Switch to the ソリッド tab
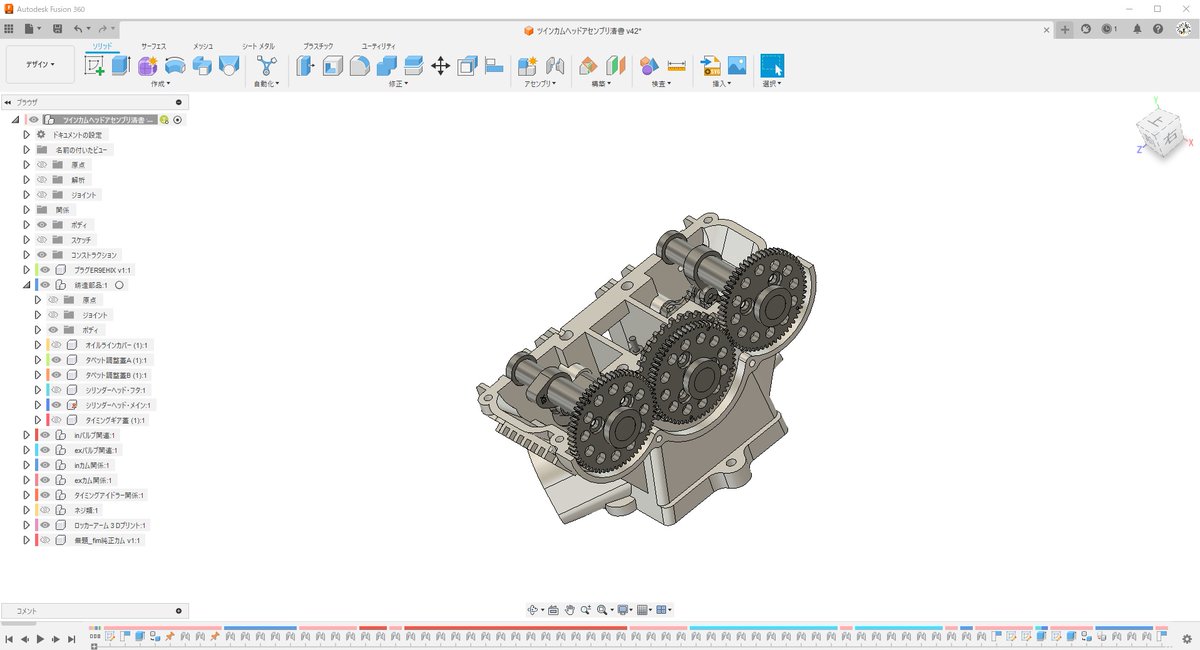The image size is (1200, 650). tap(103, 46)
